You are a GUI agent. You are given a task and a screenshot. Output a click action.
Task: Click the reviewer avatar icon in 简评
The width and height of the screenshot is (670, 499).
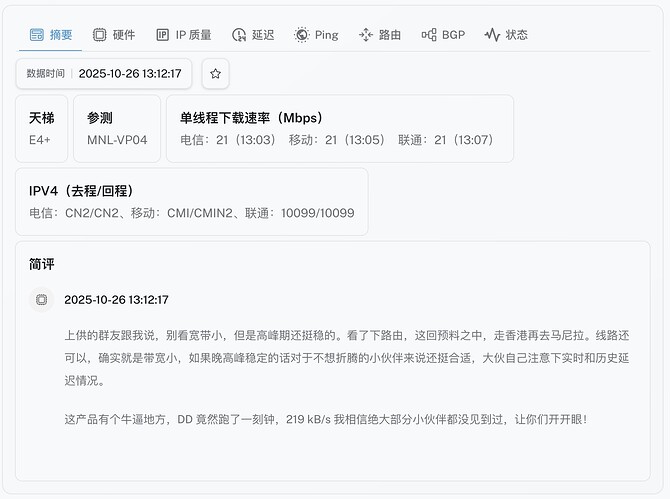tap(41, 299)
